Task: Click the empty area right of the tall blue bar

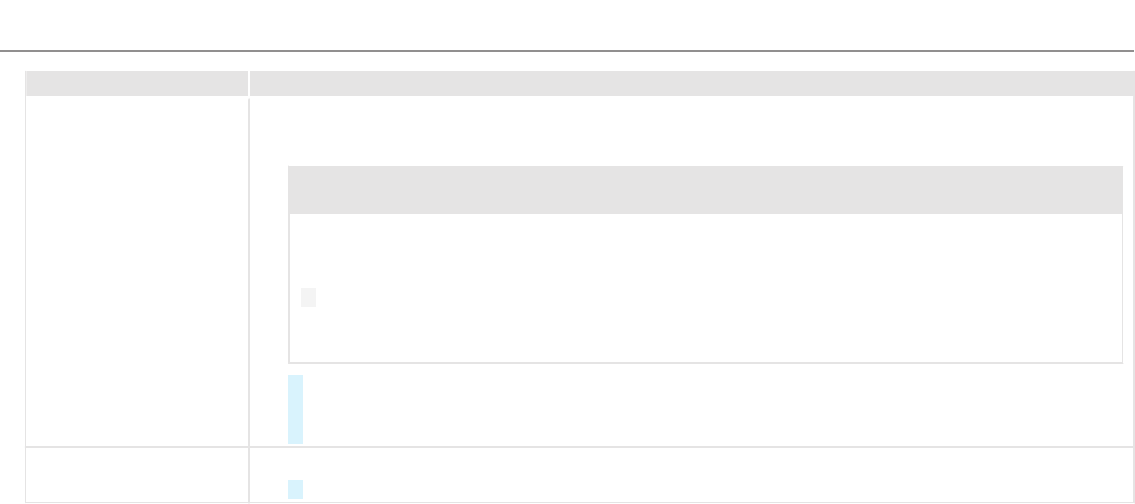Action: [x=700, y=409]
